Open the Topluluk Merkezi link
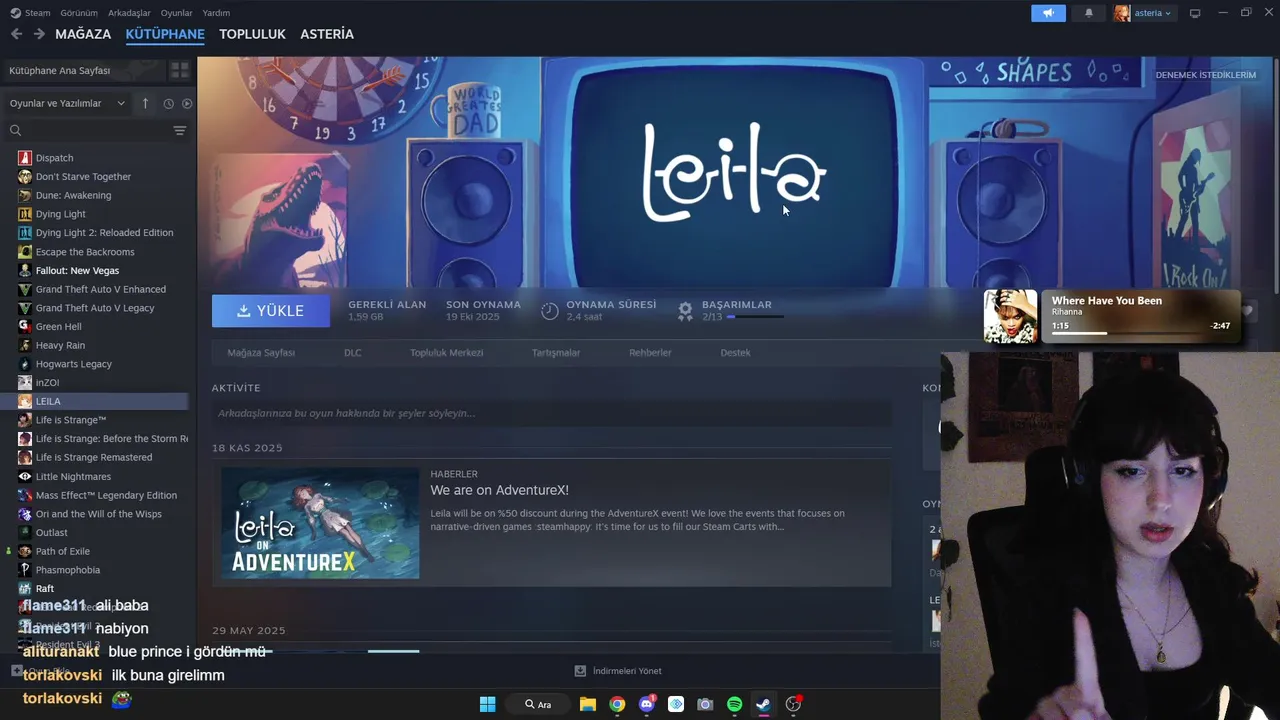Viewport: 1280px width, 720px height. 446,352
